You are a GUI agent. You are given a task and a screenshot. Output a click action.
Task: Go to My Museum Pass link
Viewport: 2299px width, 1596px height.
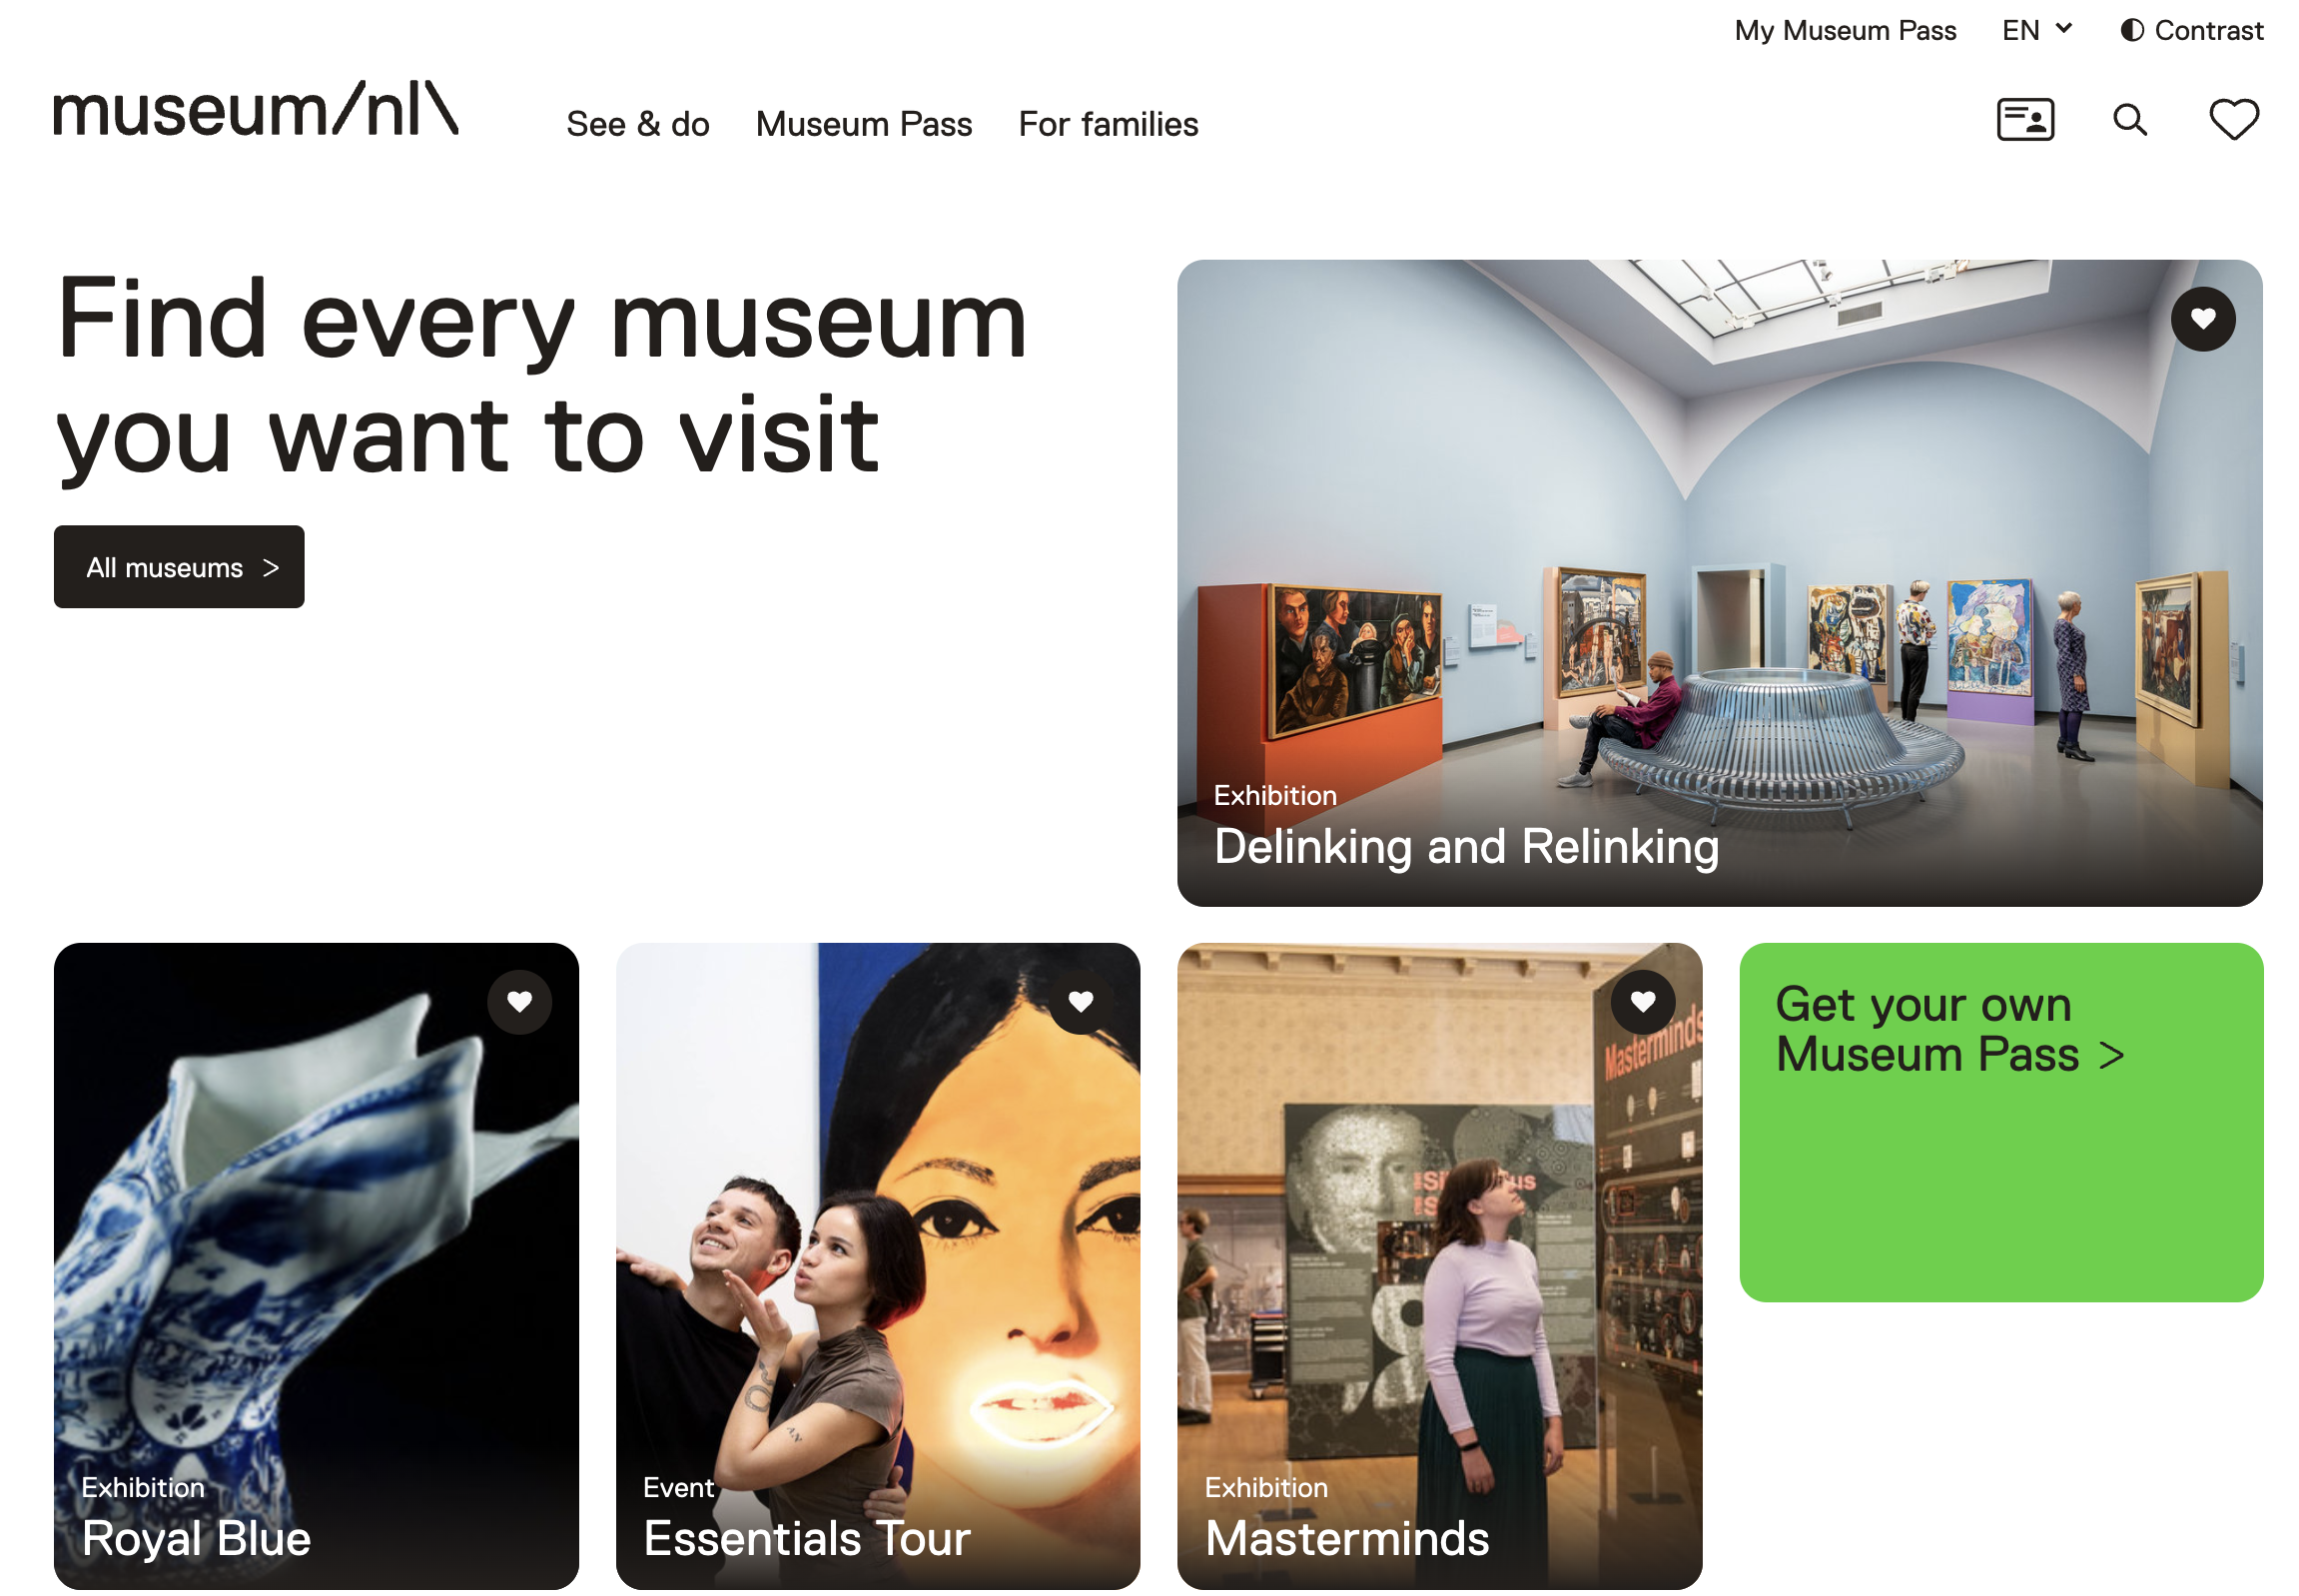click(1845, 30)
